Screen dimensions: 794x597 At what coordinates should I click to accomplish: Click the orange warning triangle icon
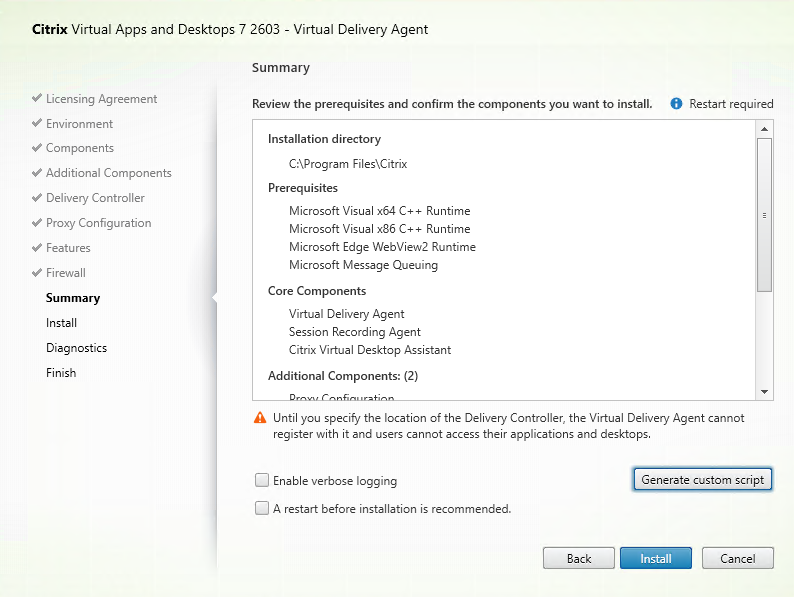[x=260, y=418]
